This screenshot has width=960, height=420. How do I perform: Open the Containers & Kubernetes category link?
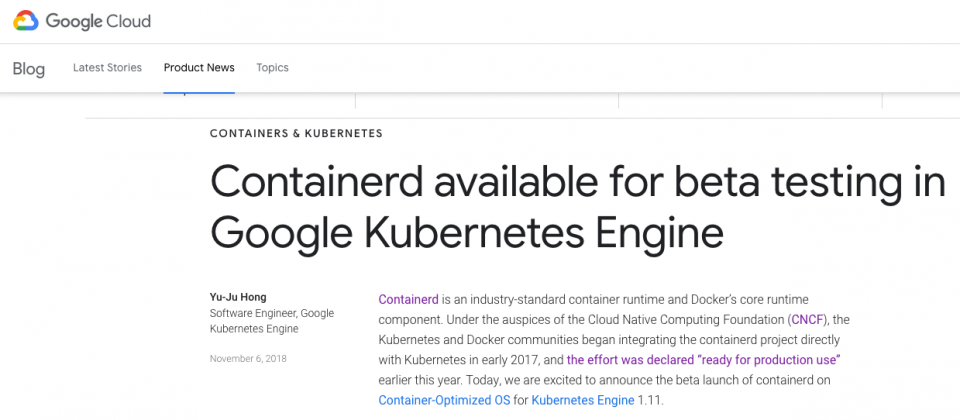tap(296, 133)
